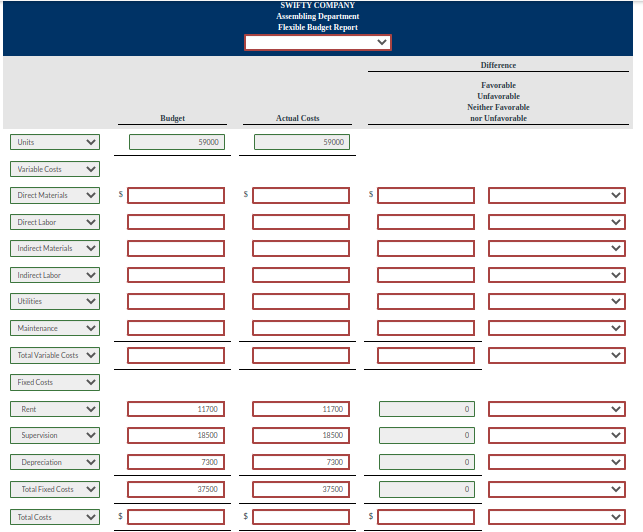Select favorable/unfavorable for Maintenance
This screenshot has height=532, width=643.
click(556, 328)
